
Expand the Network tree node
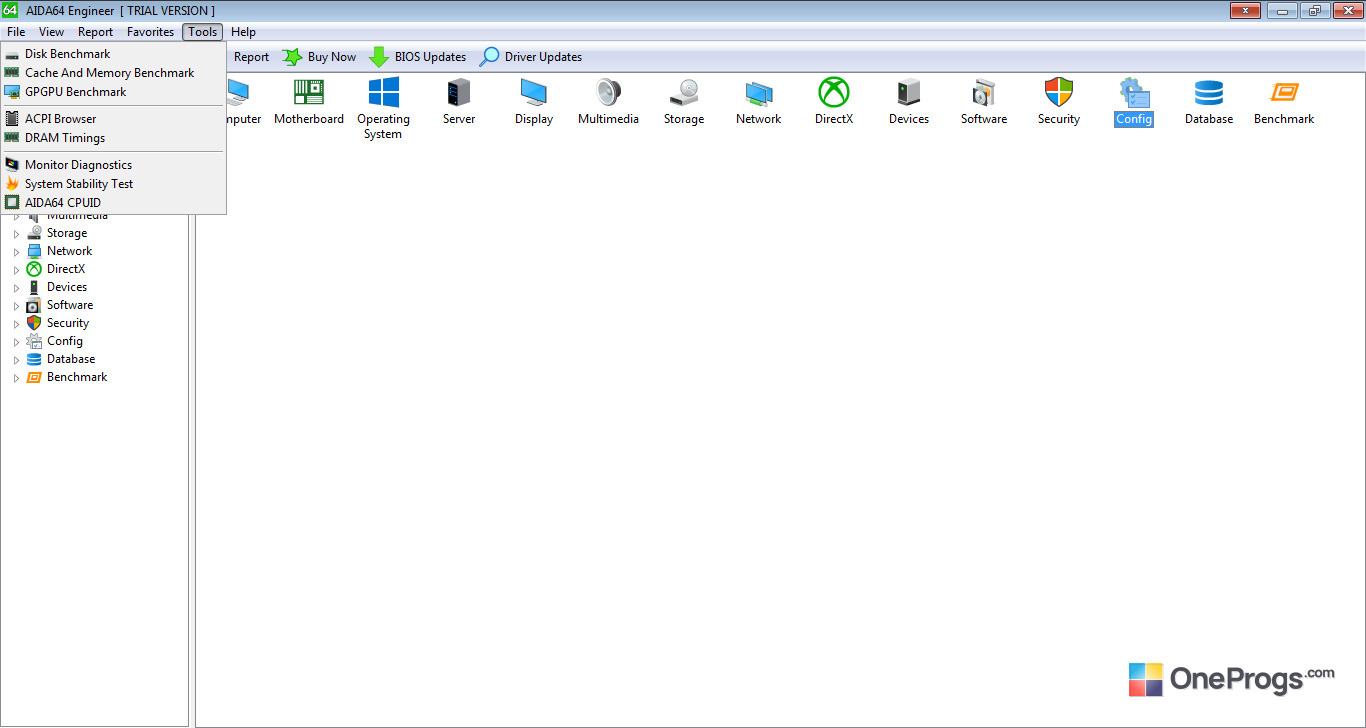(16, 252)
